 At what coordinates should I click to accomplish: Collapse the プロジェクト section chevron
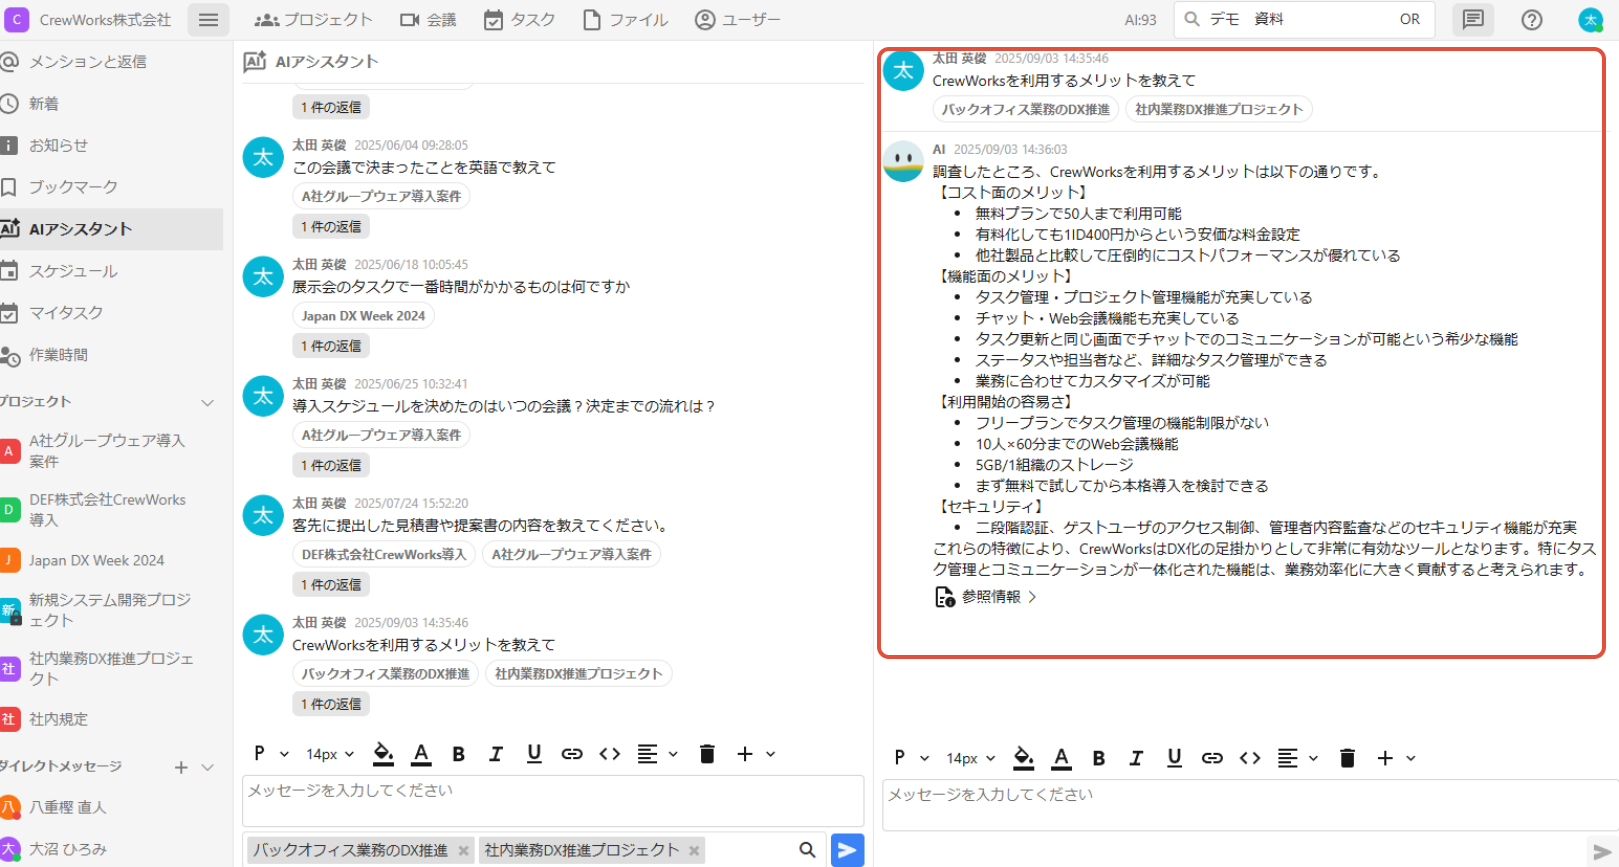208,402
